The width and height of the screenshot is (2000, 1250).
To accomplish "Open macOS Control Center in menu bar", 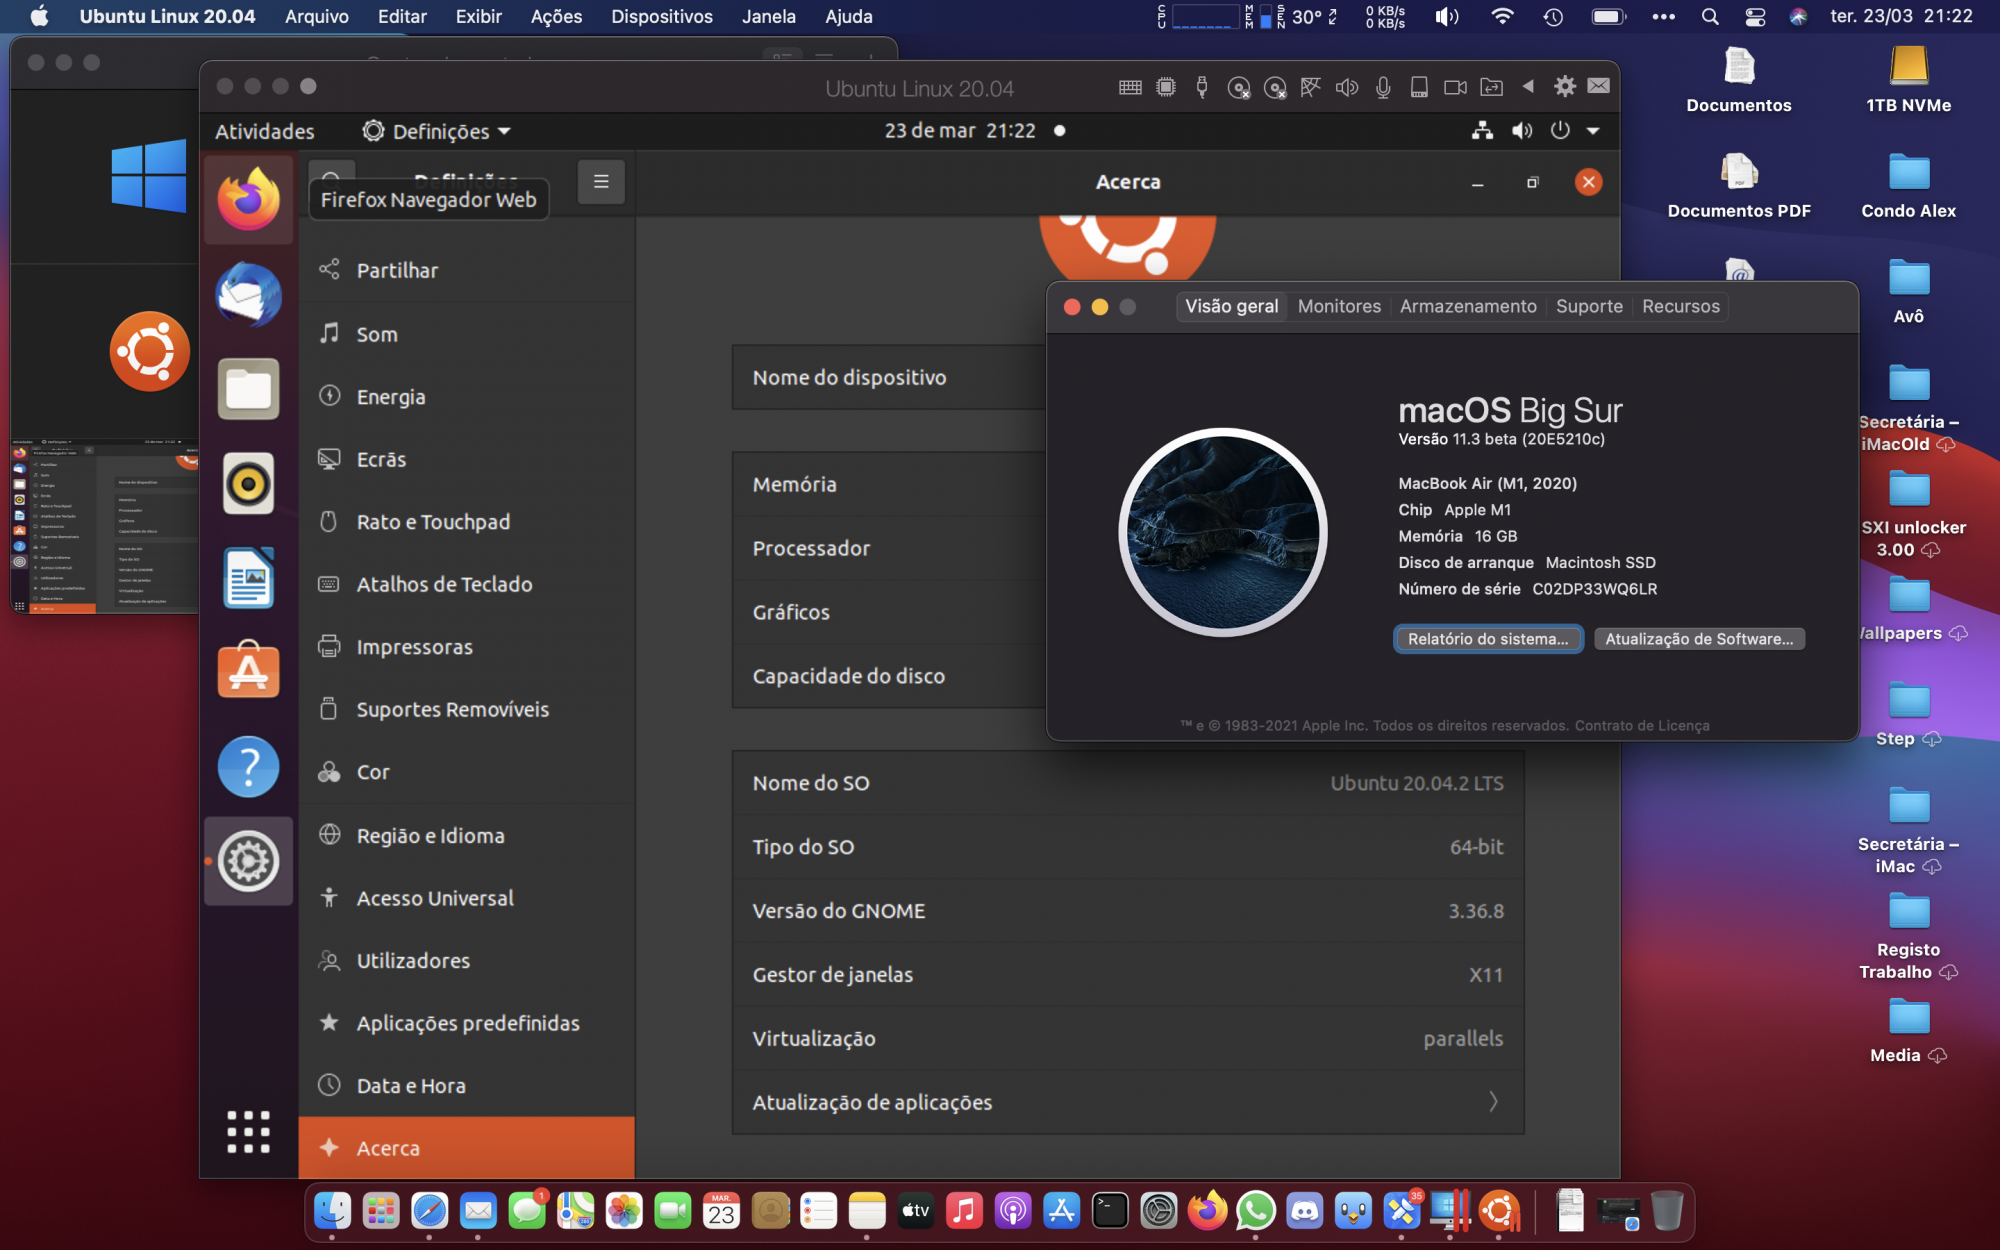I will coord(1754,16).
